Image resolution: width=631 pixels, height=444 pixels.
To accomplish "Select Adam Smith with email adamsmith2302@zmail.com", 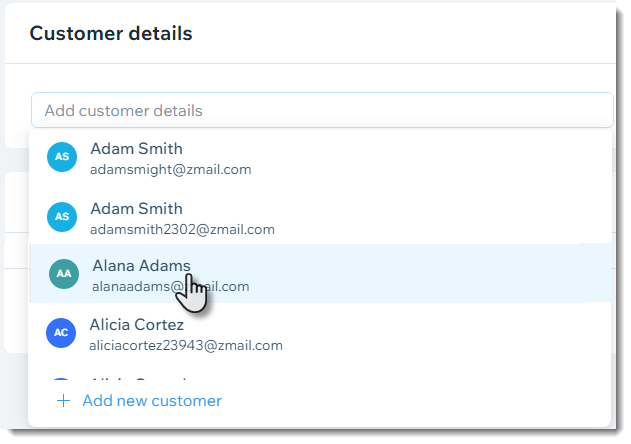I will [320, 218].
